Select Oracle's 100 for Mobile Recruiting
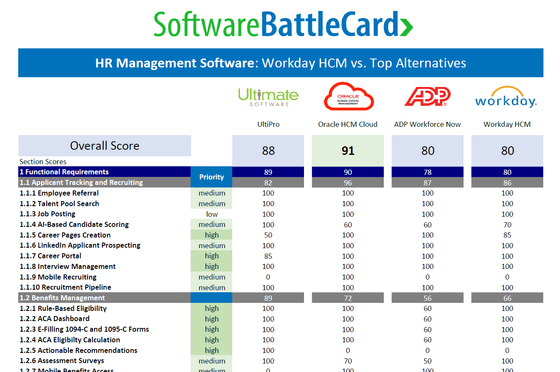 [348, 277]
